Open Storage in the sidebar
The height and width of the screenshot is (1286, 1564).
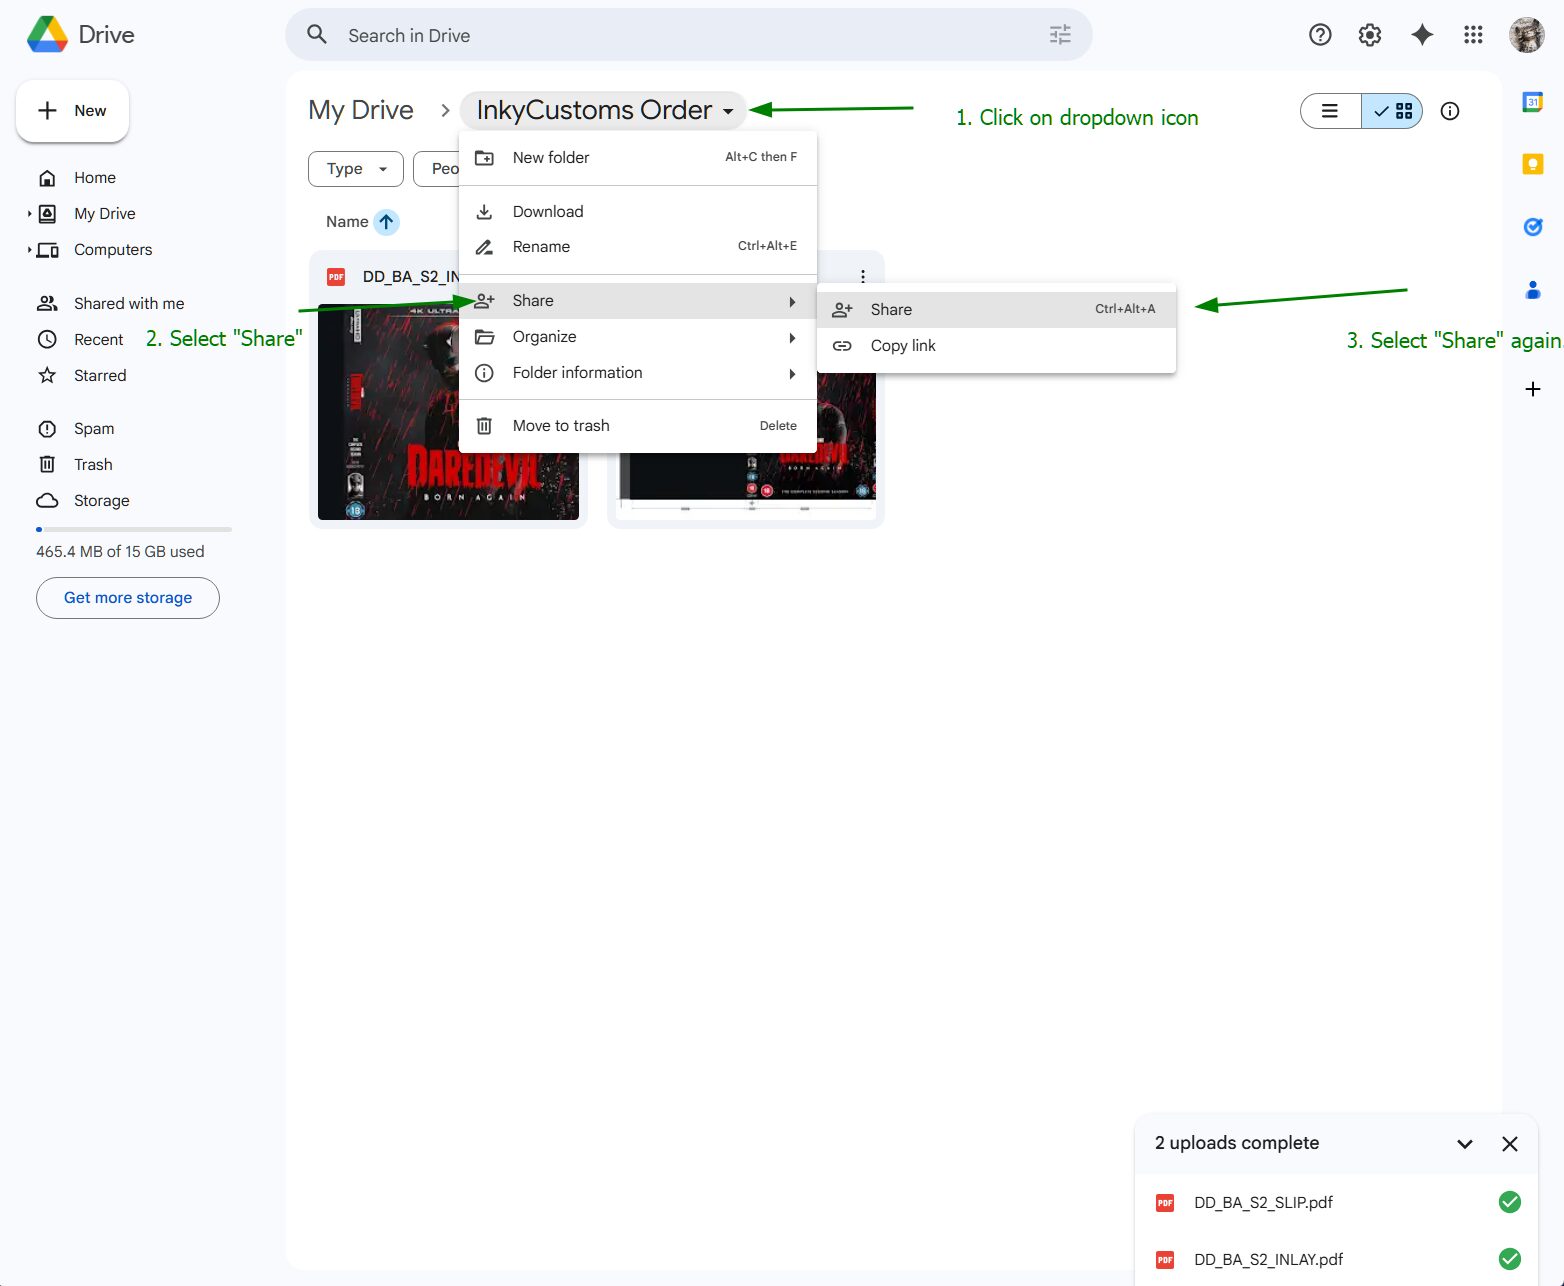click(102, 501)
